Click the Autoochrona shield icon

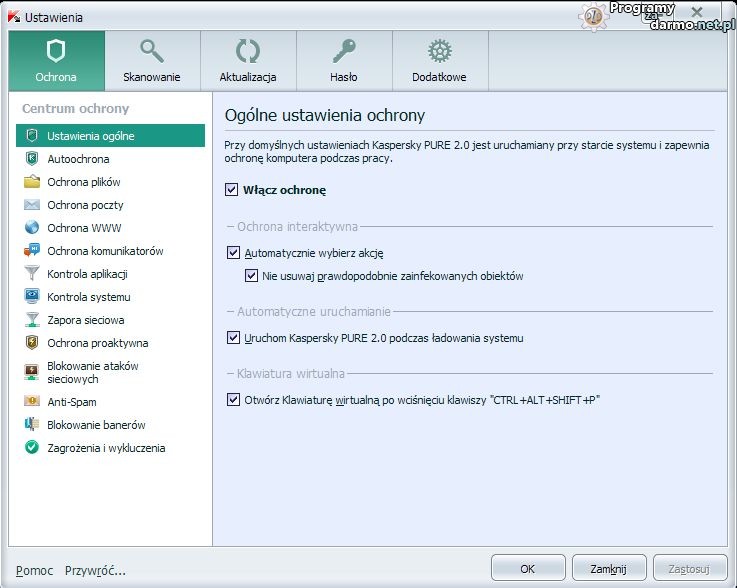click(32, 158)
